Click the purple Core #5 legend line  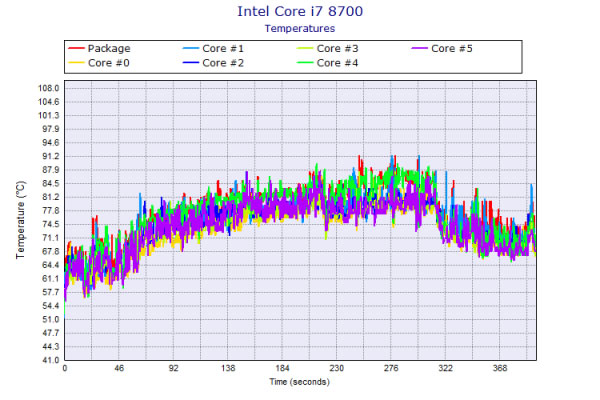click(x=419, y=49)
